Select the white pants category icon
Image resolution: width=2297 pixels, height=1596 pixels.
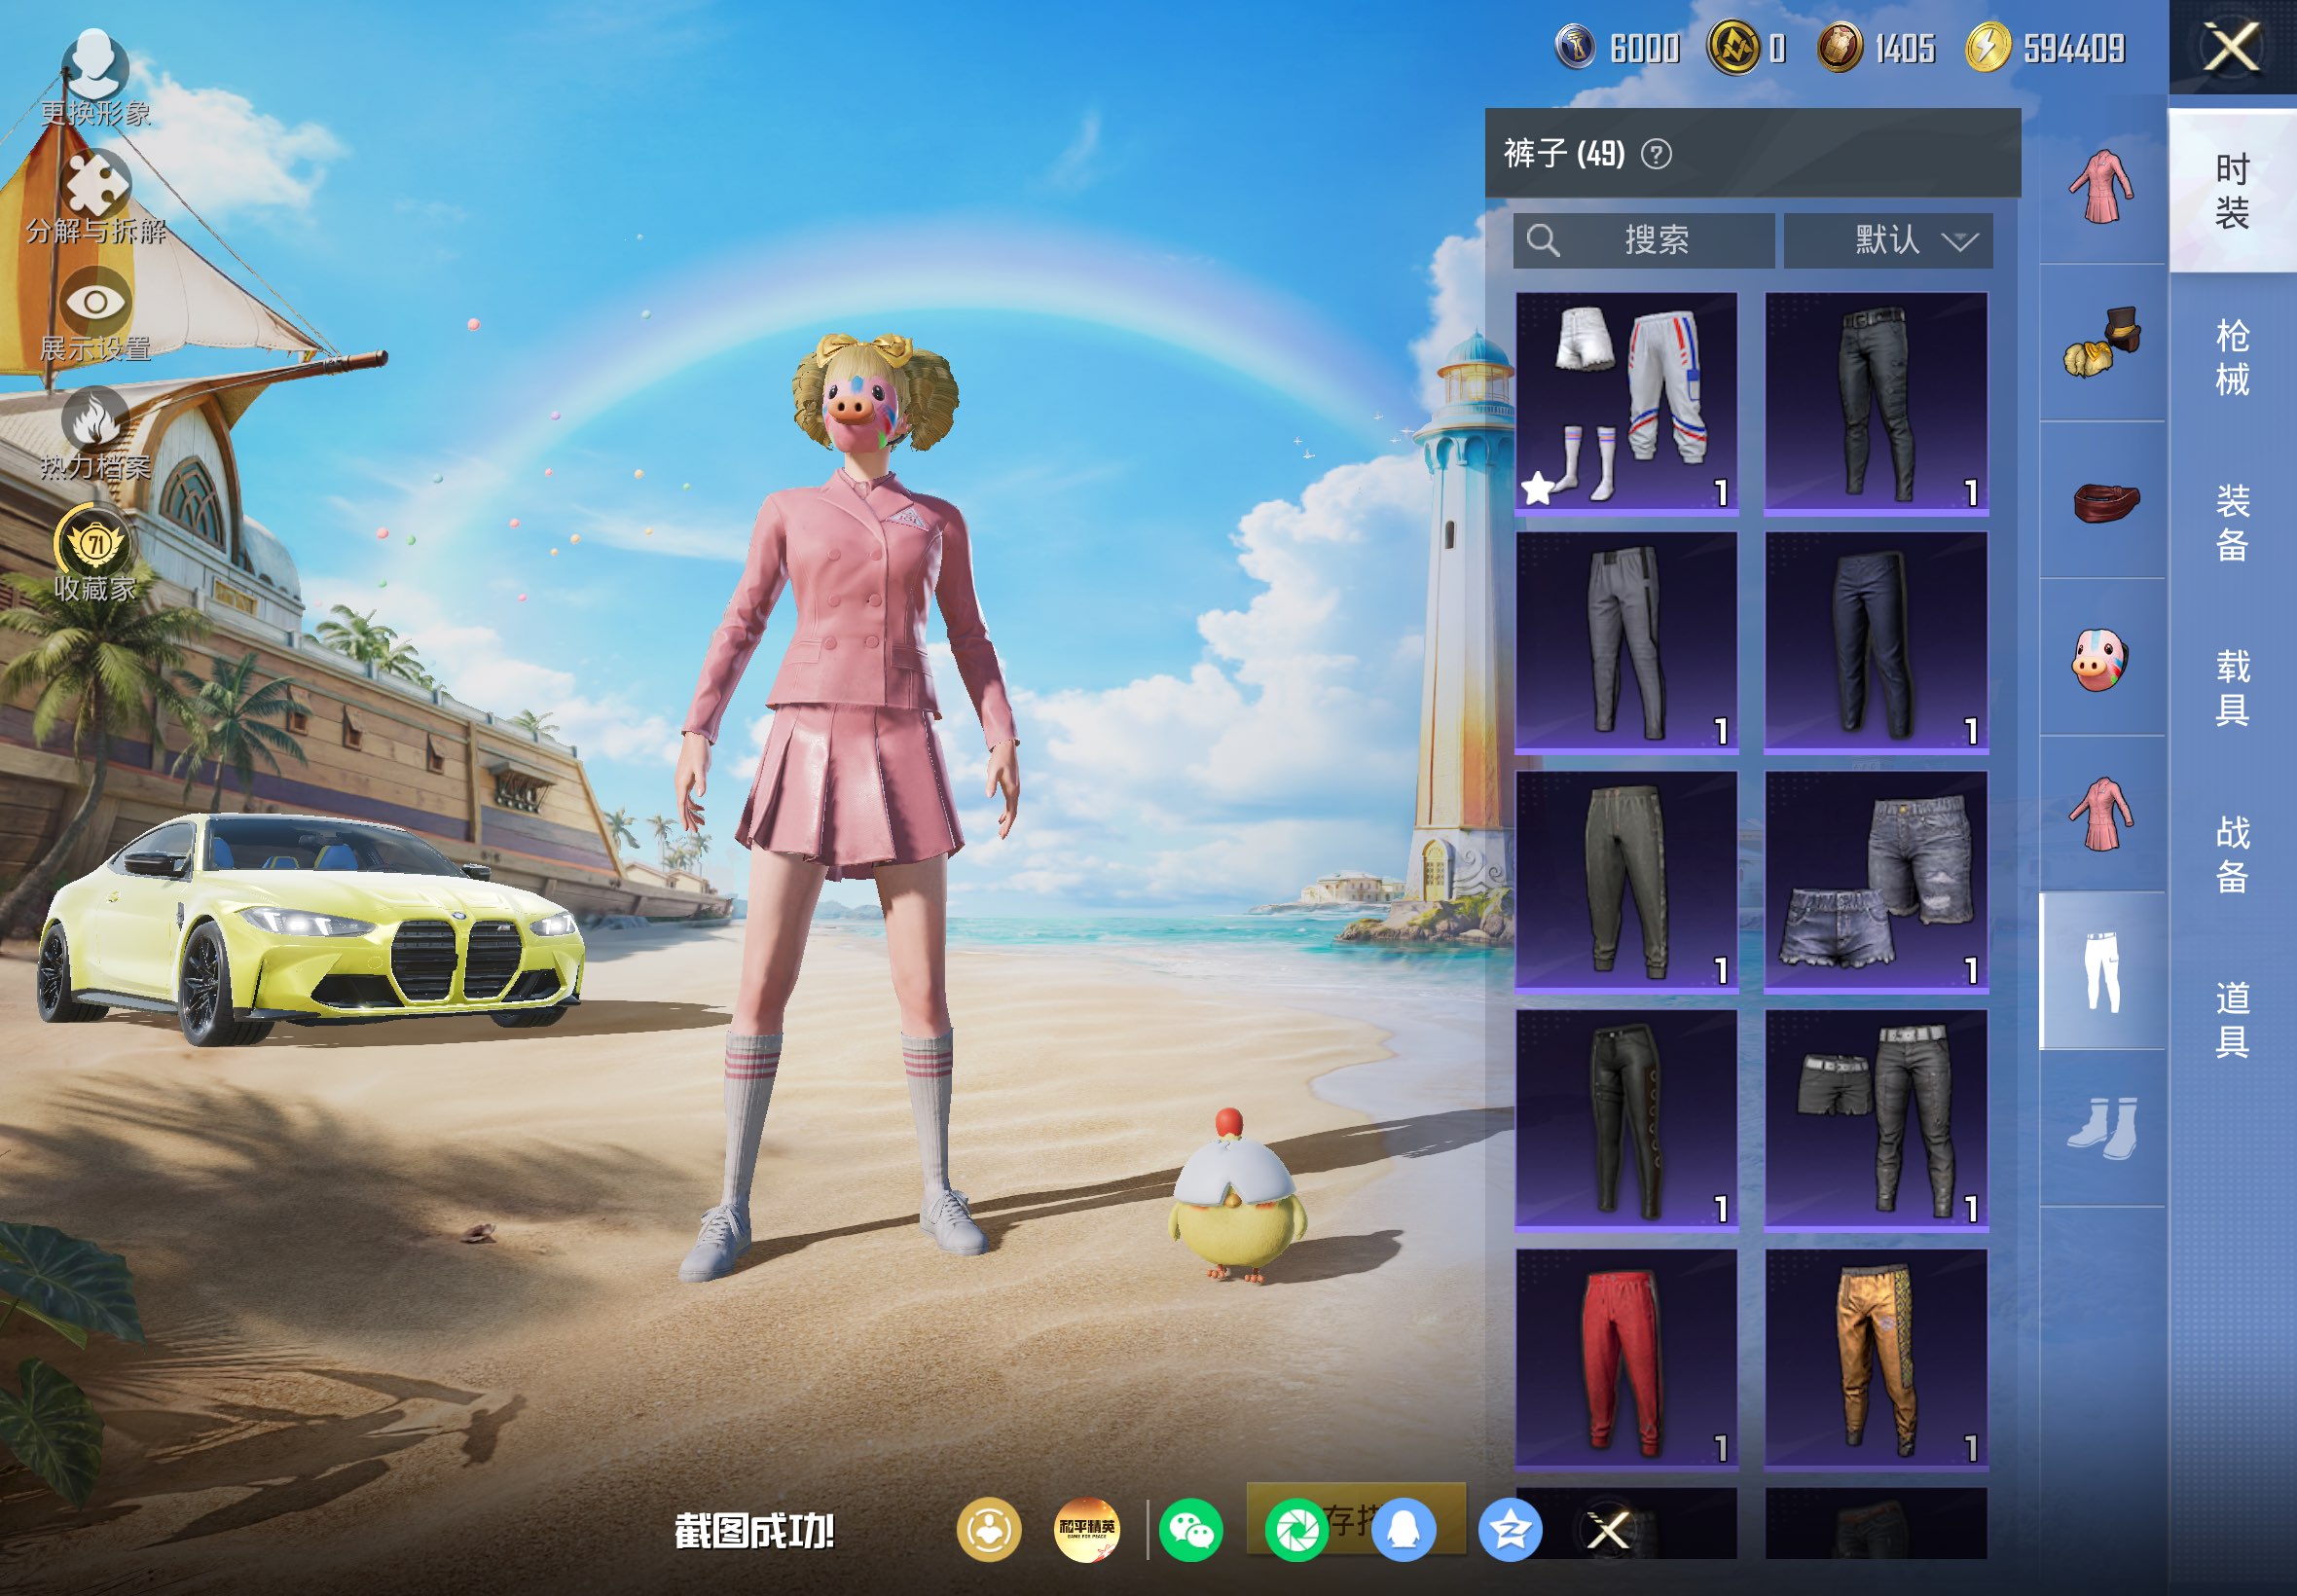coord(2102,971)
